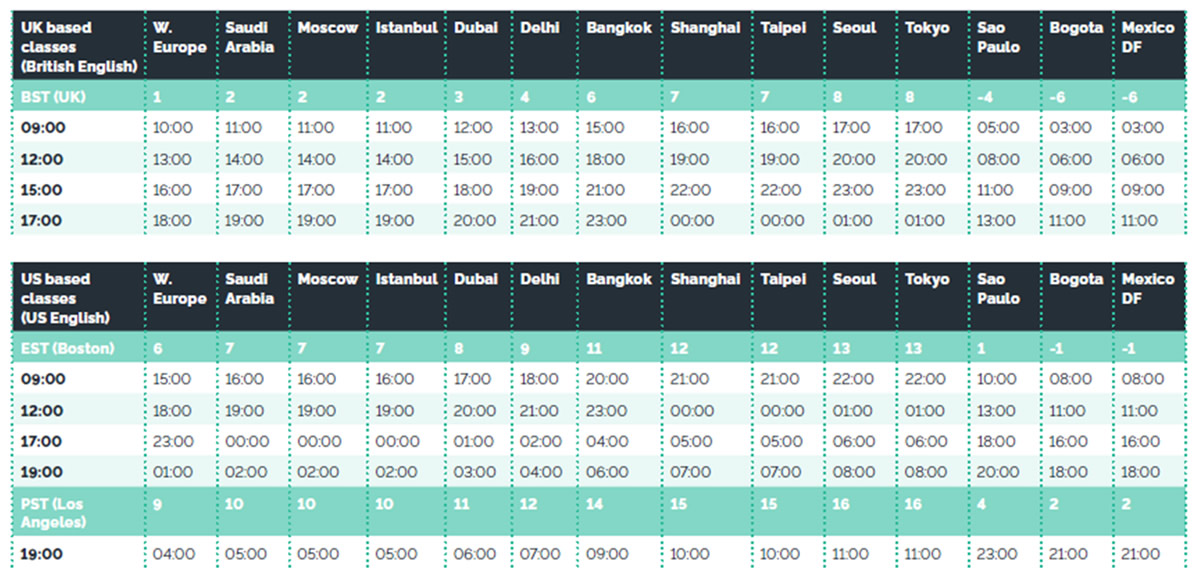This screenshot has height=579, width=1200.
Task: Click Dubai's offset value 3 in BST row
Action: 459,97
